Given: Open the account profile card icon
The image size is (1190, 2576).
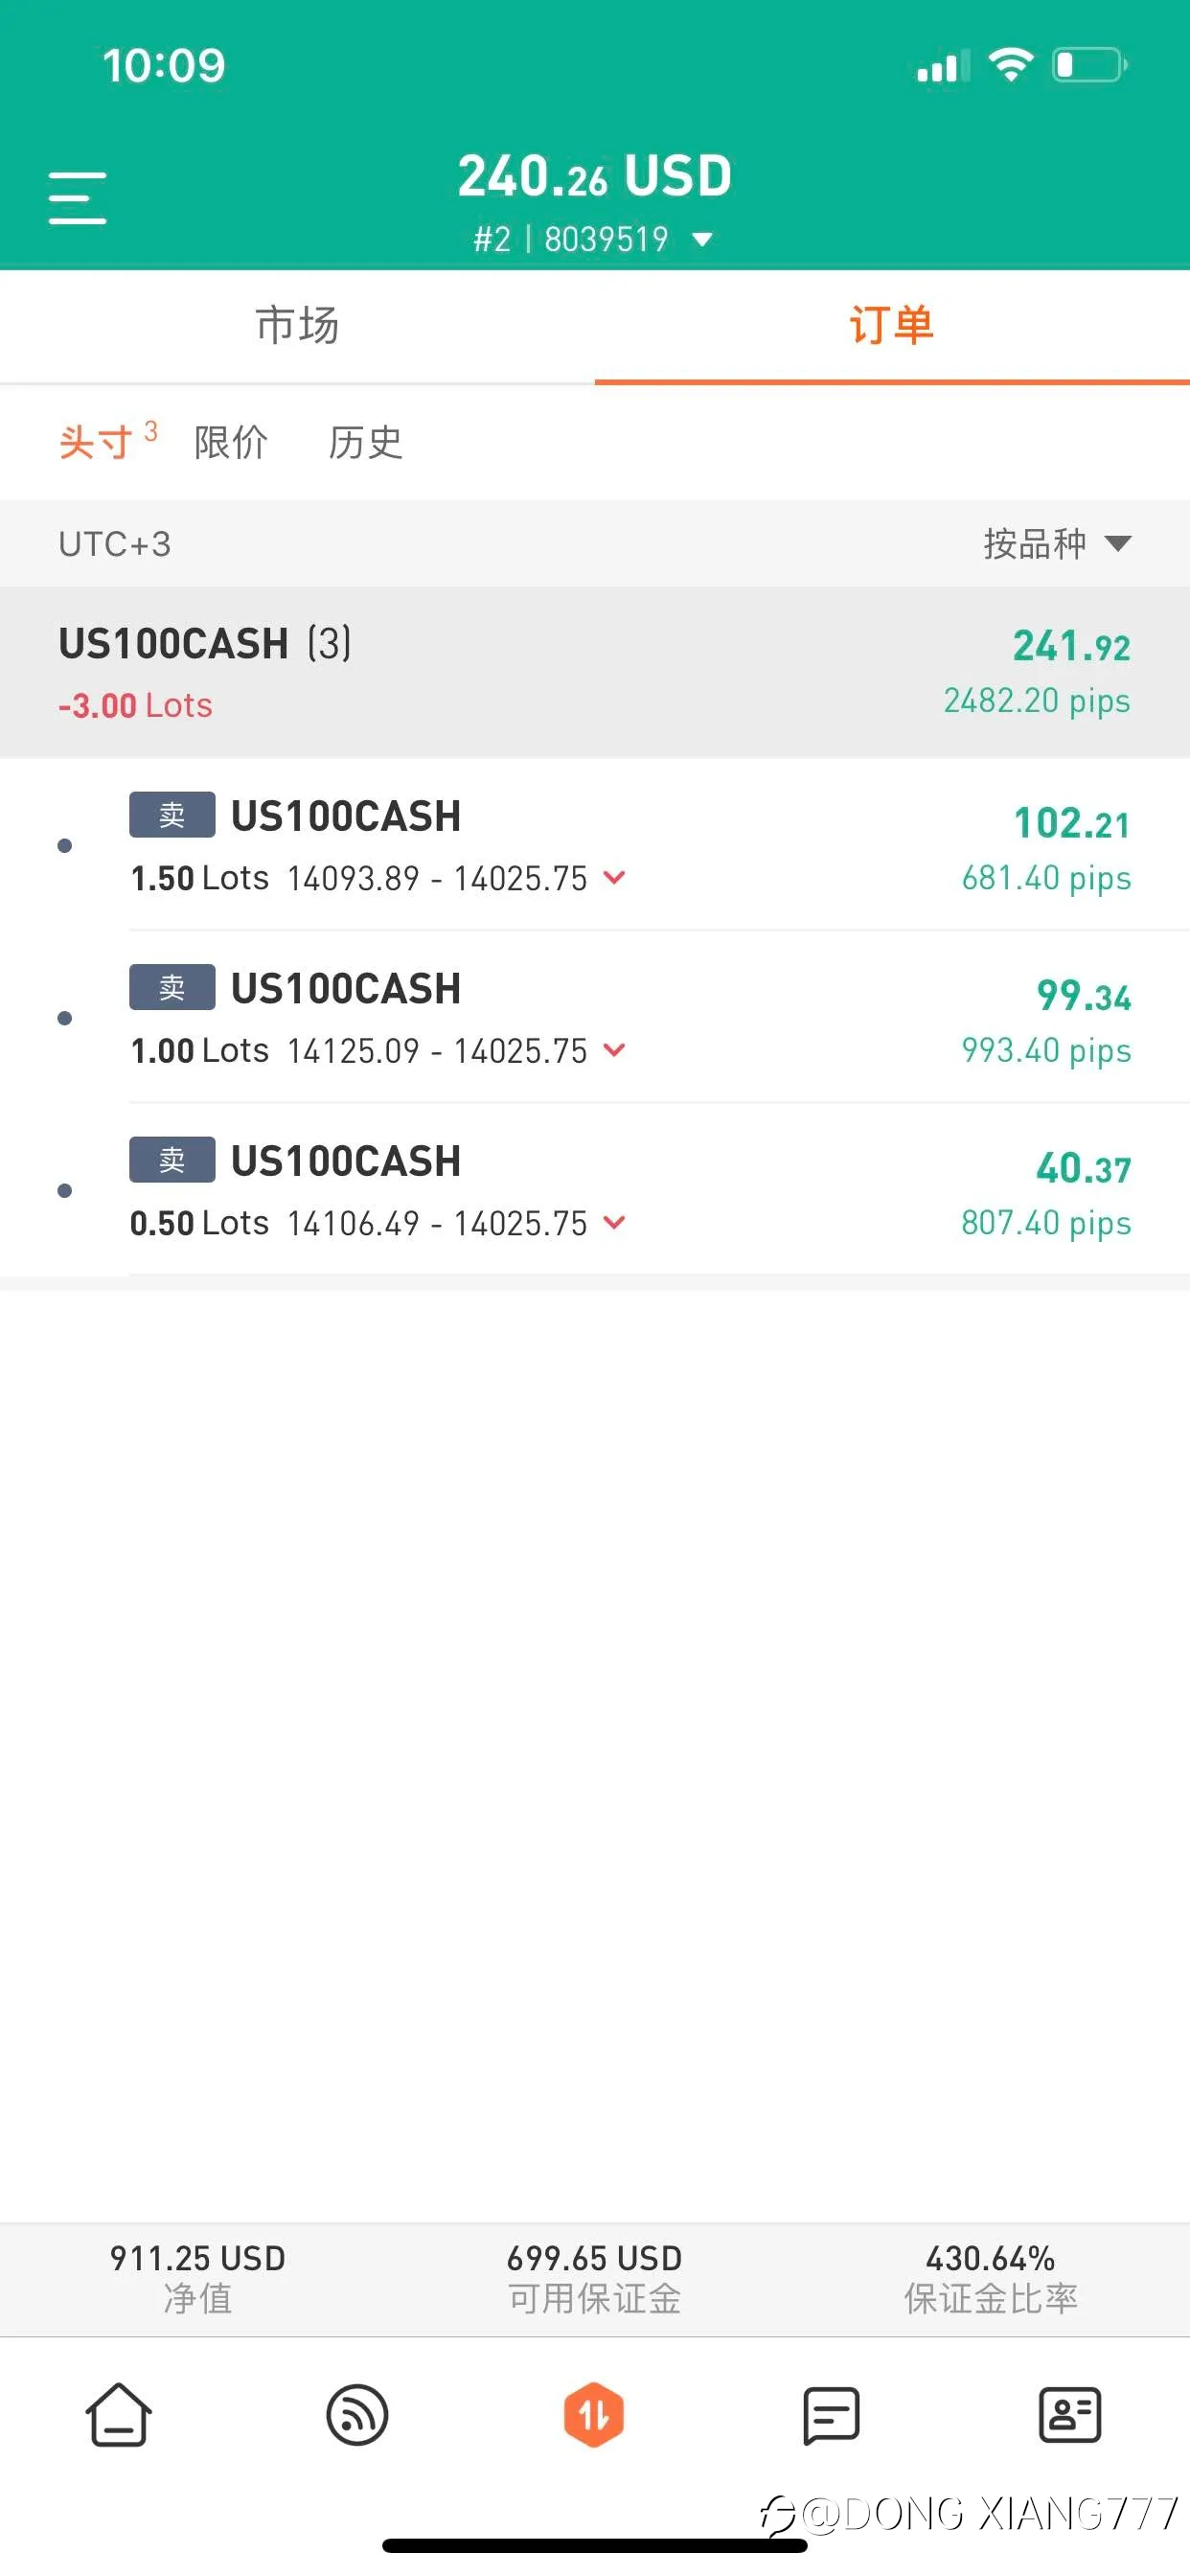Looking at the screenshot, I should click(1070, 2415).
